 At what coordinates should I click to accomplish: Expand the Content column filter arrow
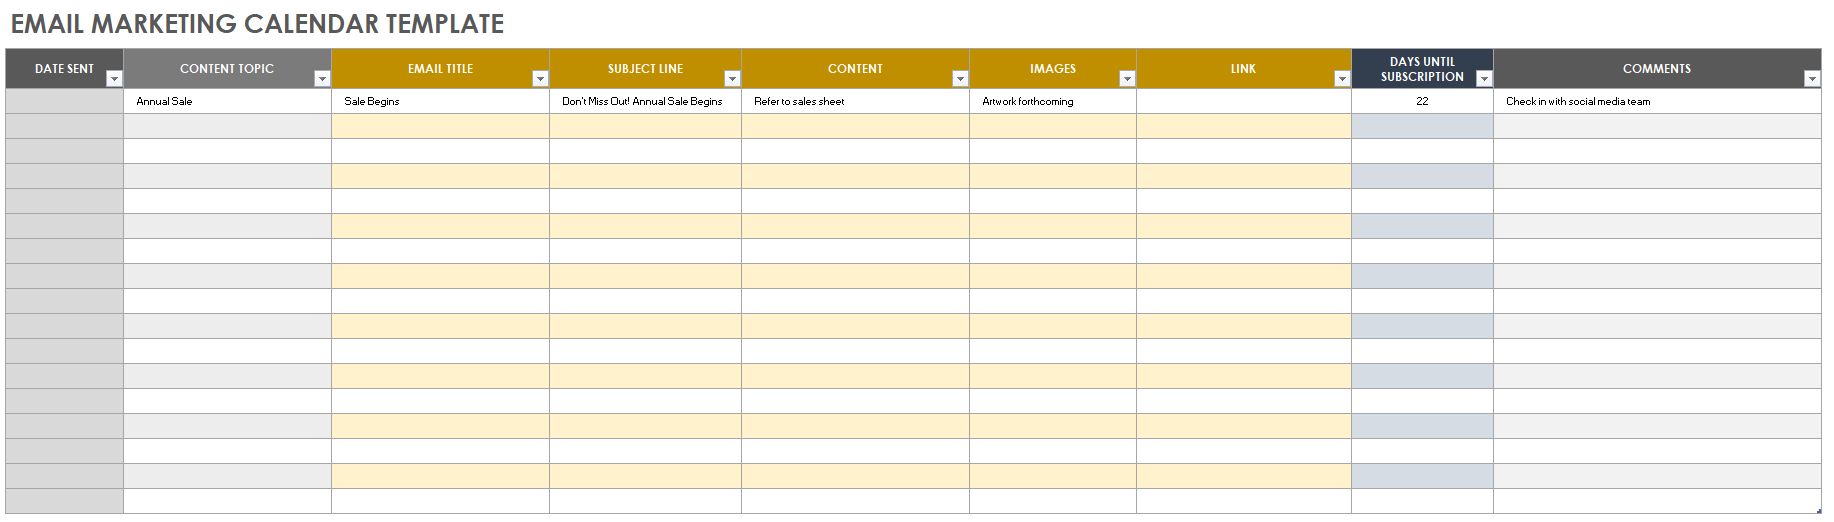960,79
